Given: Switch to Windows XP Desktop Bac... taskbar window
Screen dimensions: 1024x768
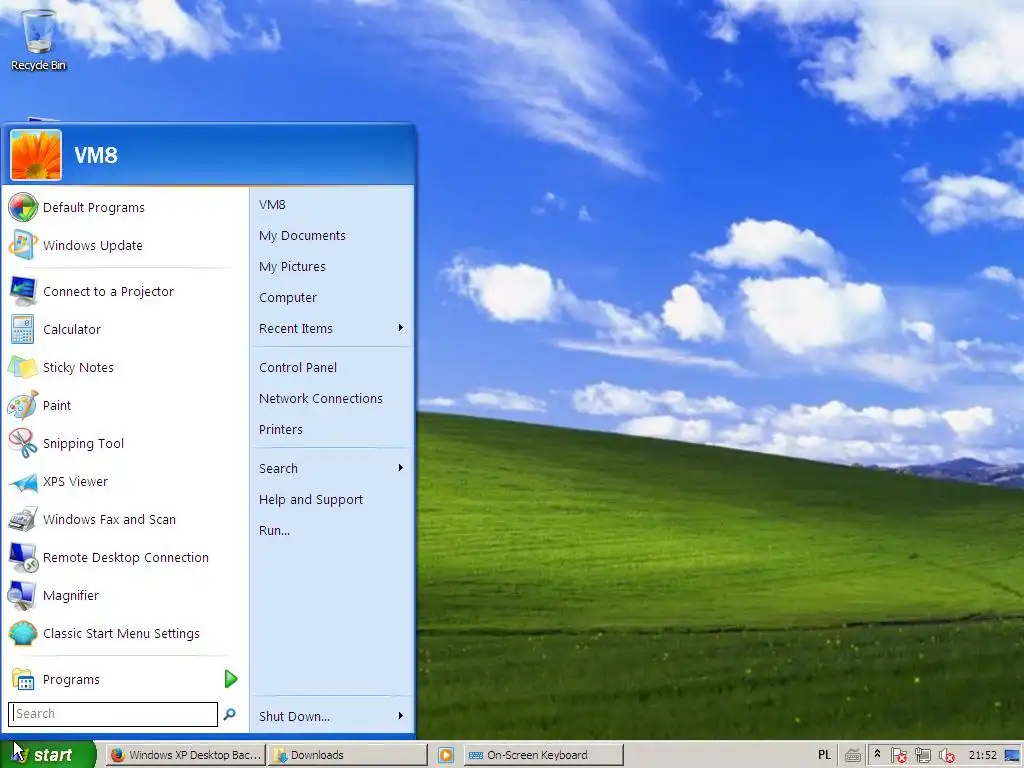Looking at the screenshot, I should [186, 755].
